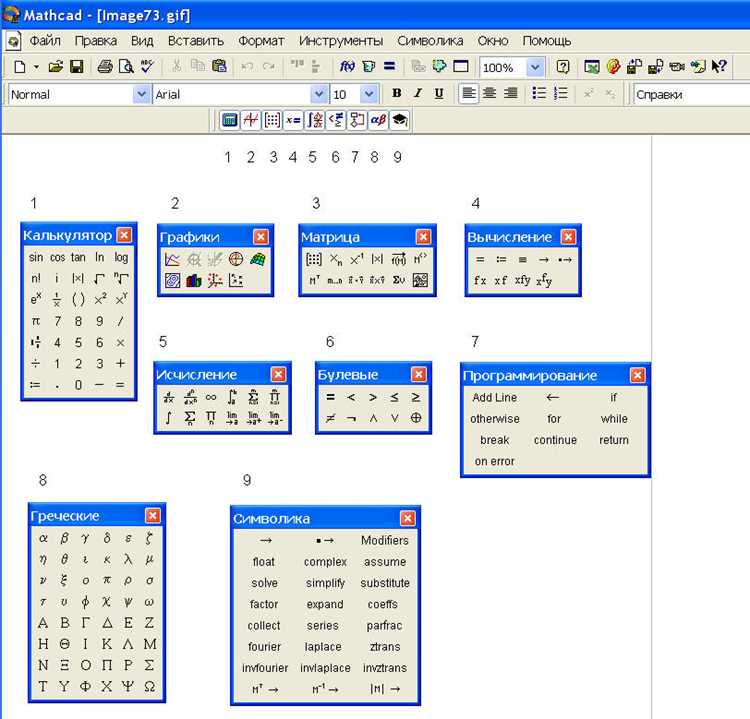Open the 100% zoom dropdown
Viewport: 750px width, 719px height.
[535, 67]
